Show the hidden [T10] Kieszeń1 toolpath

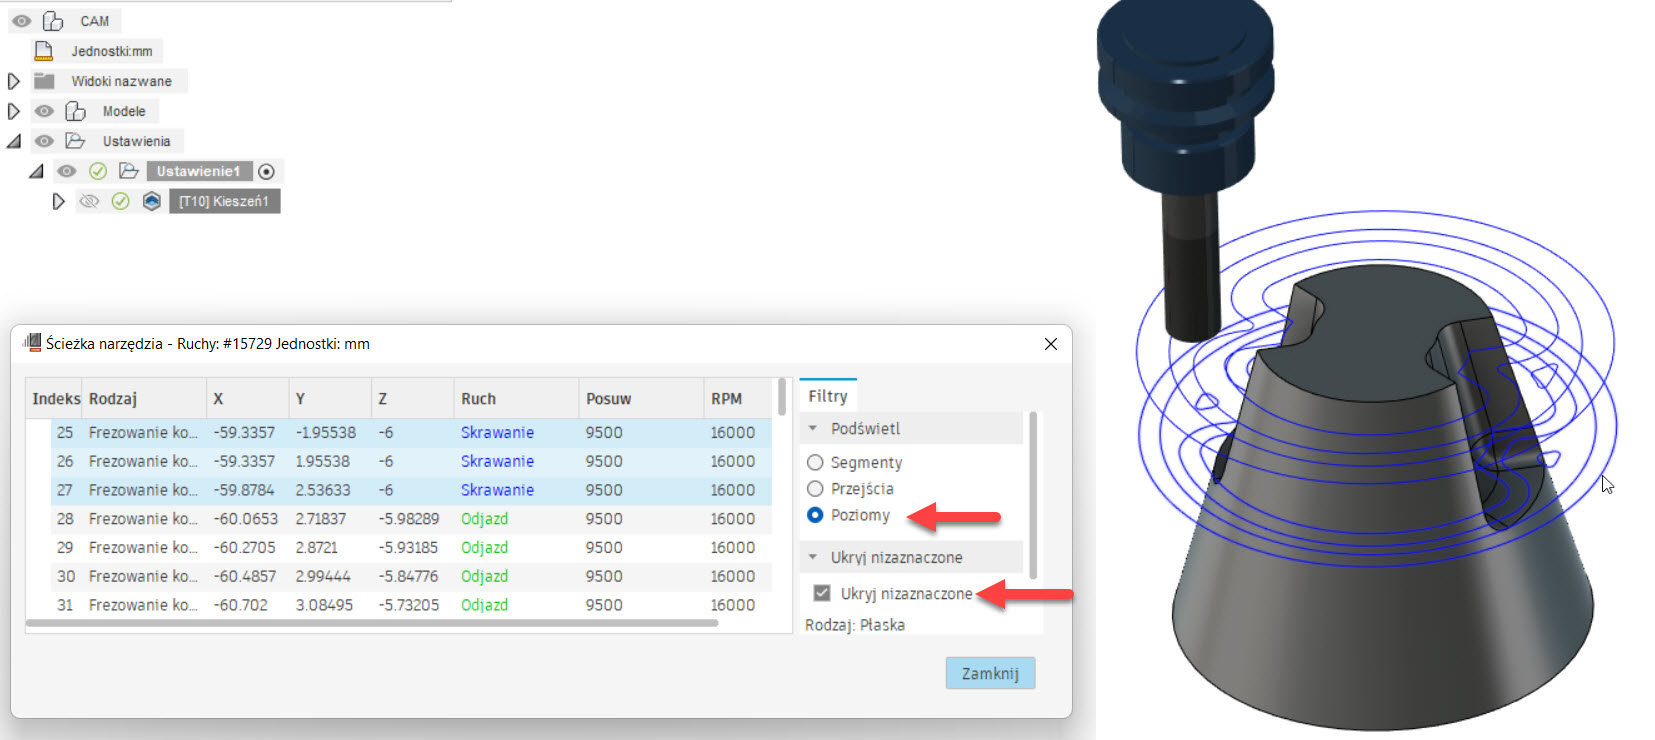pos(89,201)
